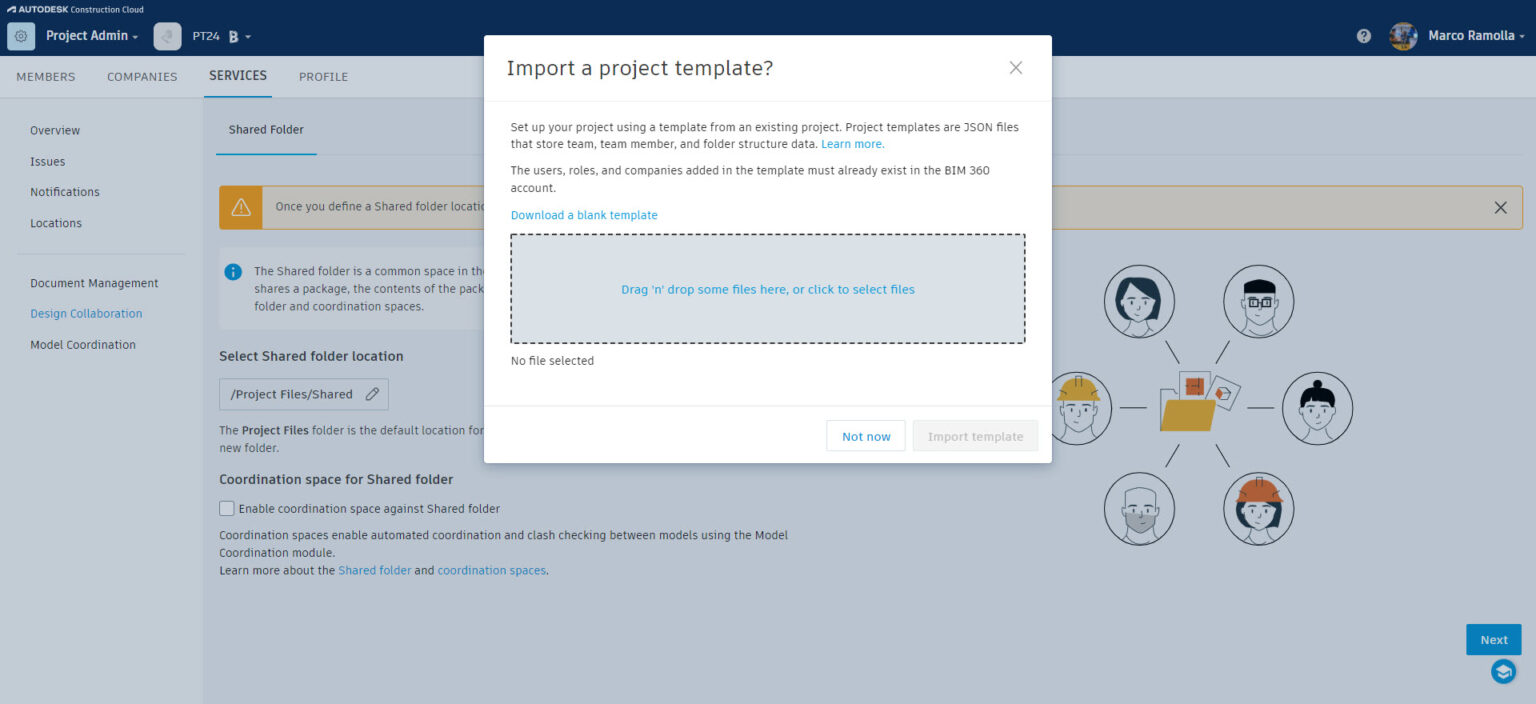The height and width of the screenshot is (704, 1536).
Task: Click Download a blank template link
Action: click(x=584, y=215)
